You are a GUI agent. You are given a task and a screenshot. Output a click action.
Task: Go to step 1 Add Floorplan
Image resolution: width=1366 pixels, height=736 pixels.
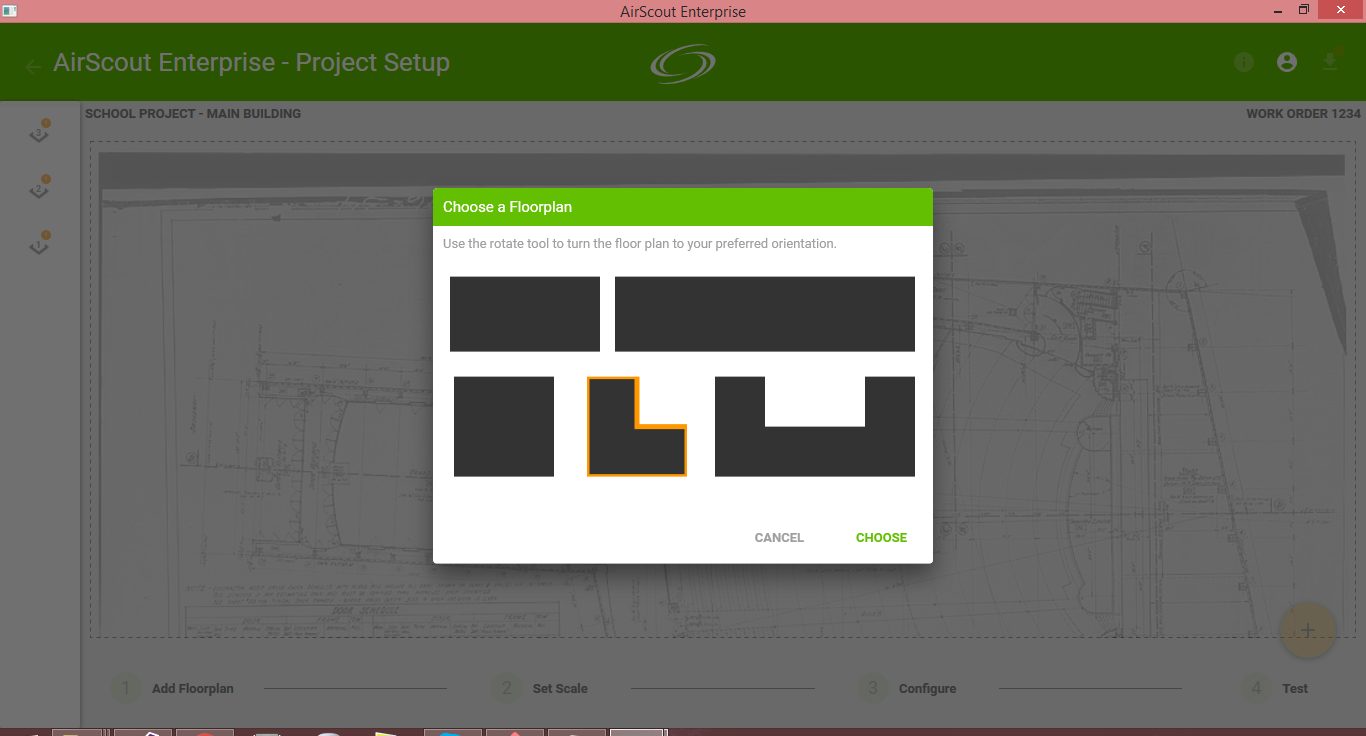coord(172,688)
